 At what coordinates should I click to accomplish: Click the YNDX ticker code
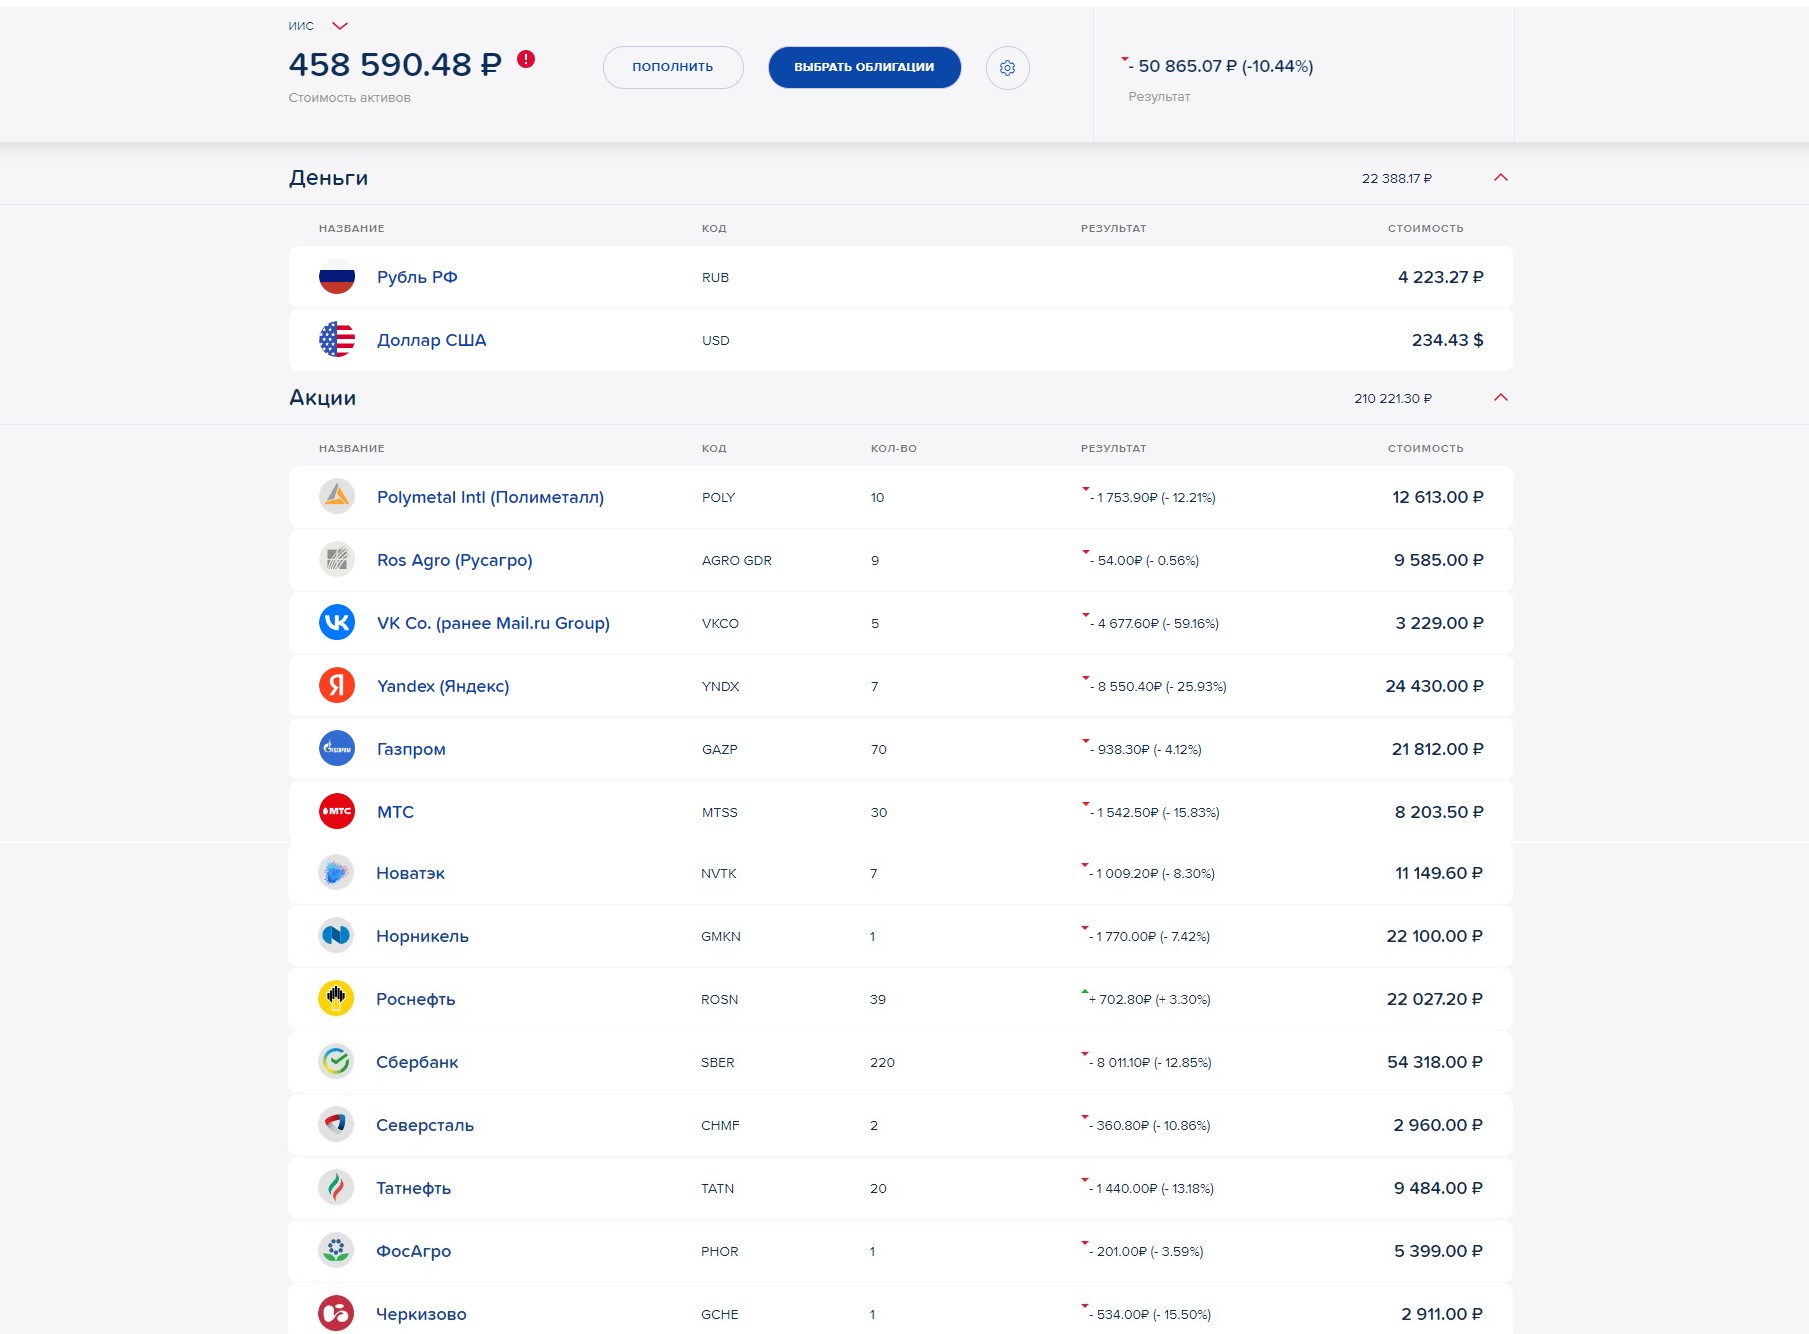tap(720, 686)
